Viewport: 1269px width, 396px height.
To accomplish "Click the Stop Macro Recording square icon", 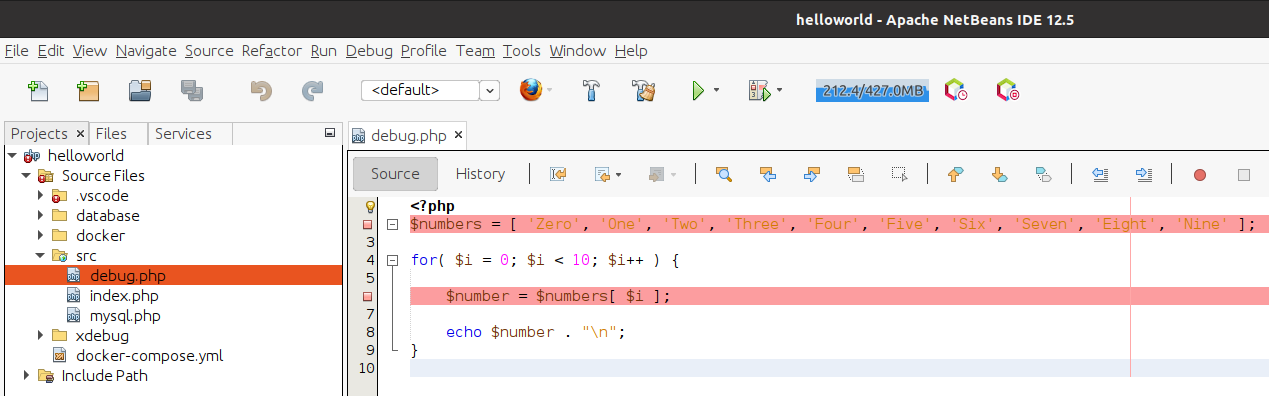I will pos(1244,175).
